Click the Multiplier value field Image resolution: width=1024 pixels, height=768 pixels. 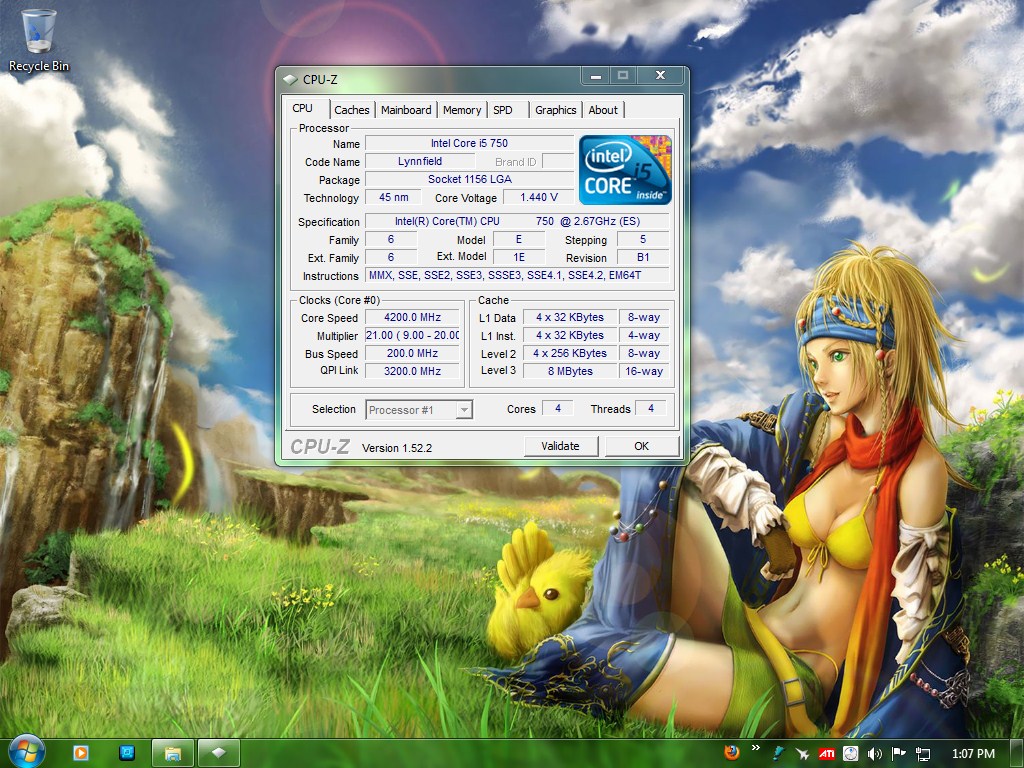412,335
